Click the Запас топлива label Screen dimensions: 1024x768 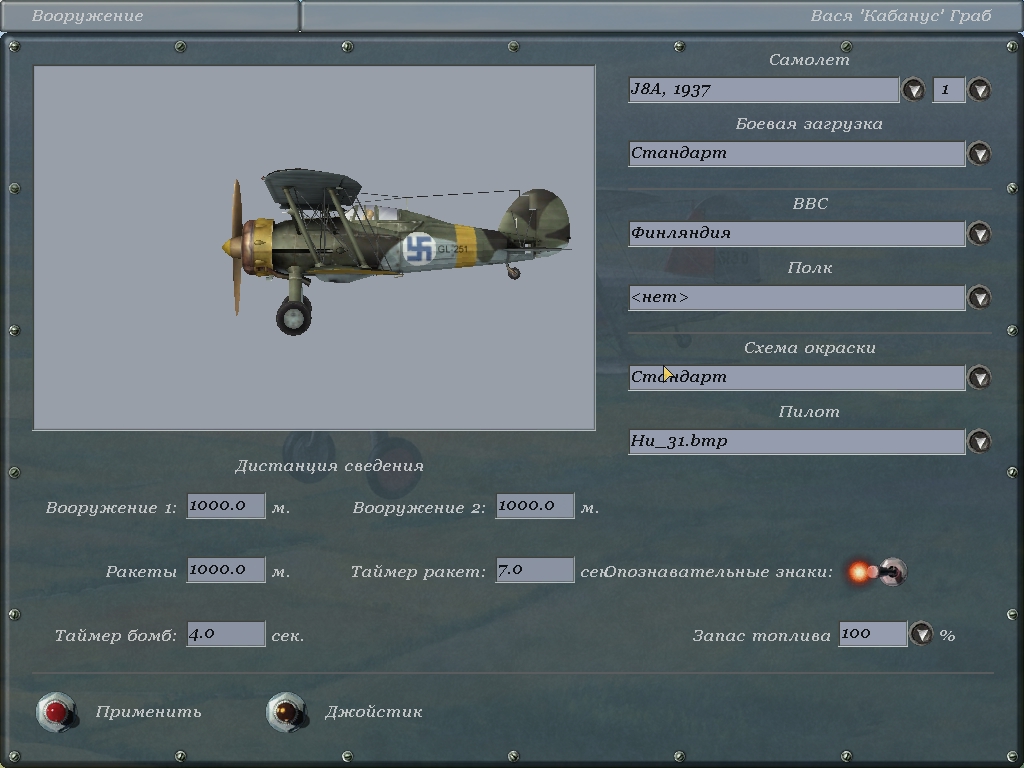pyautogui.click(x=761, y=635)
